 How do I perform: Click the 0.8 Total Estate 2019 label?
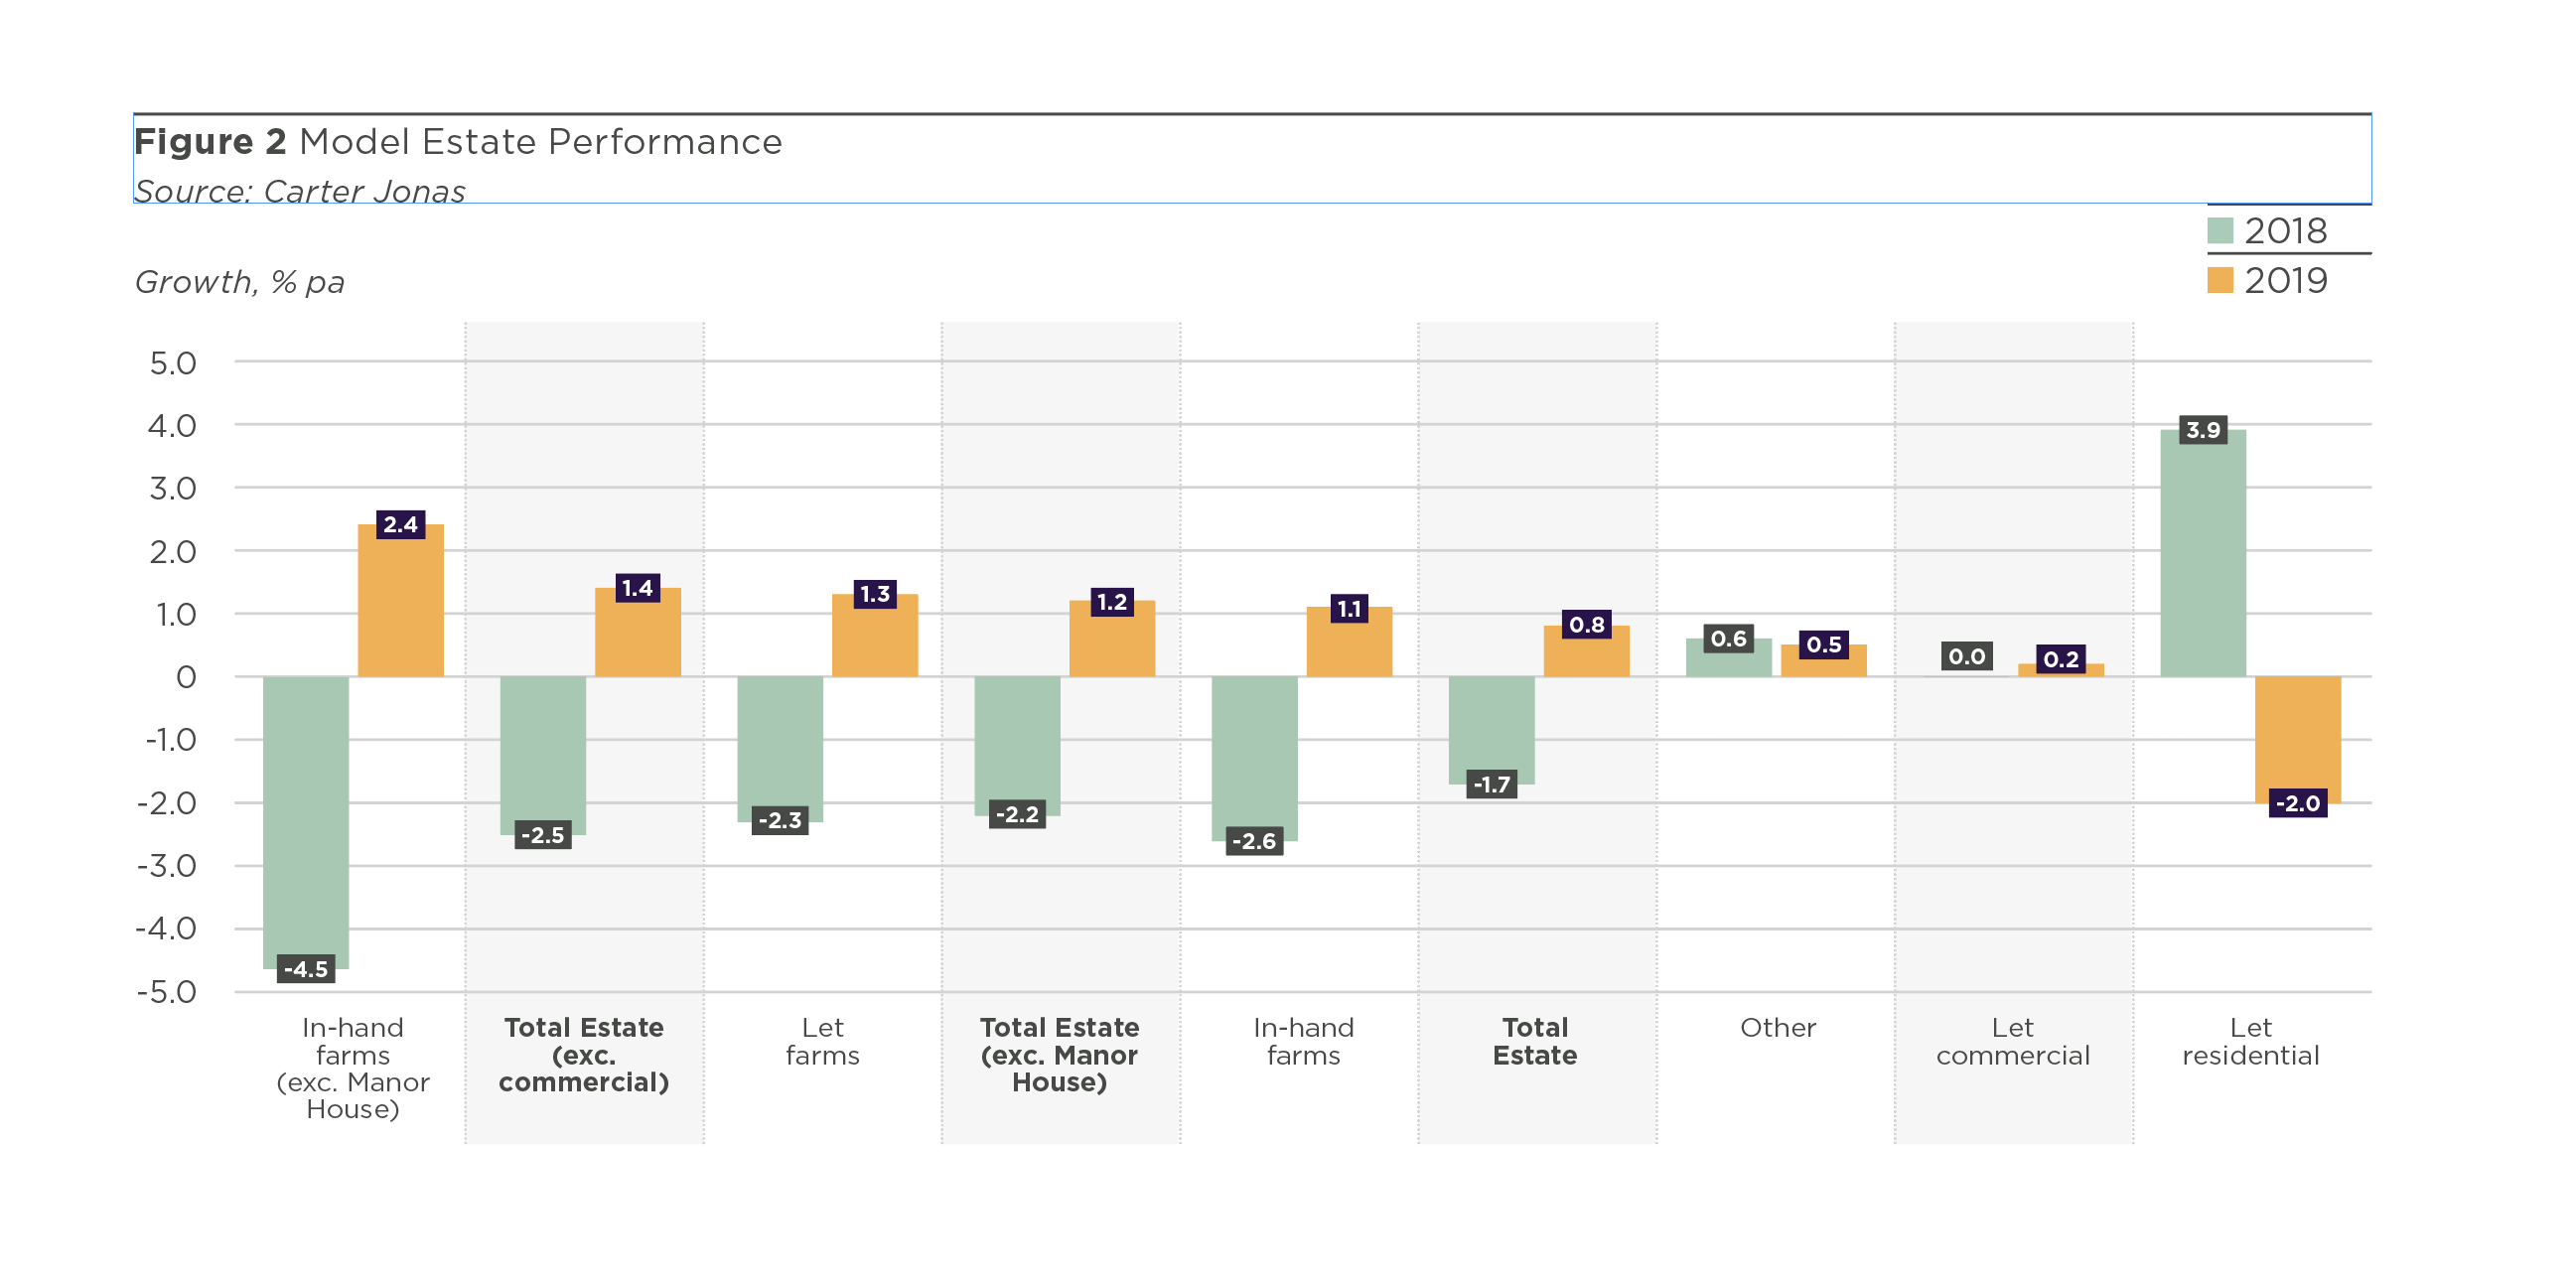[1586, 625]
